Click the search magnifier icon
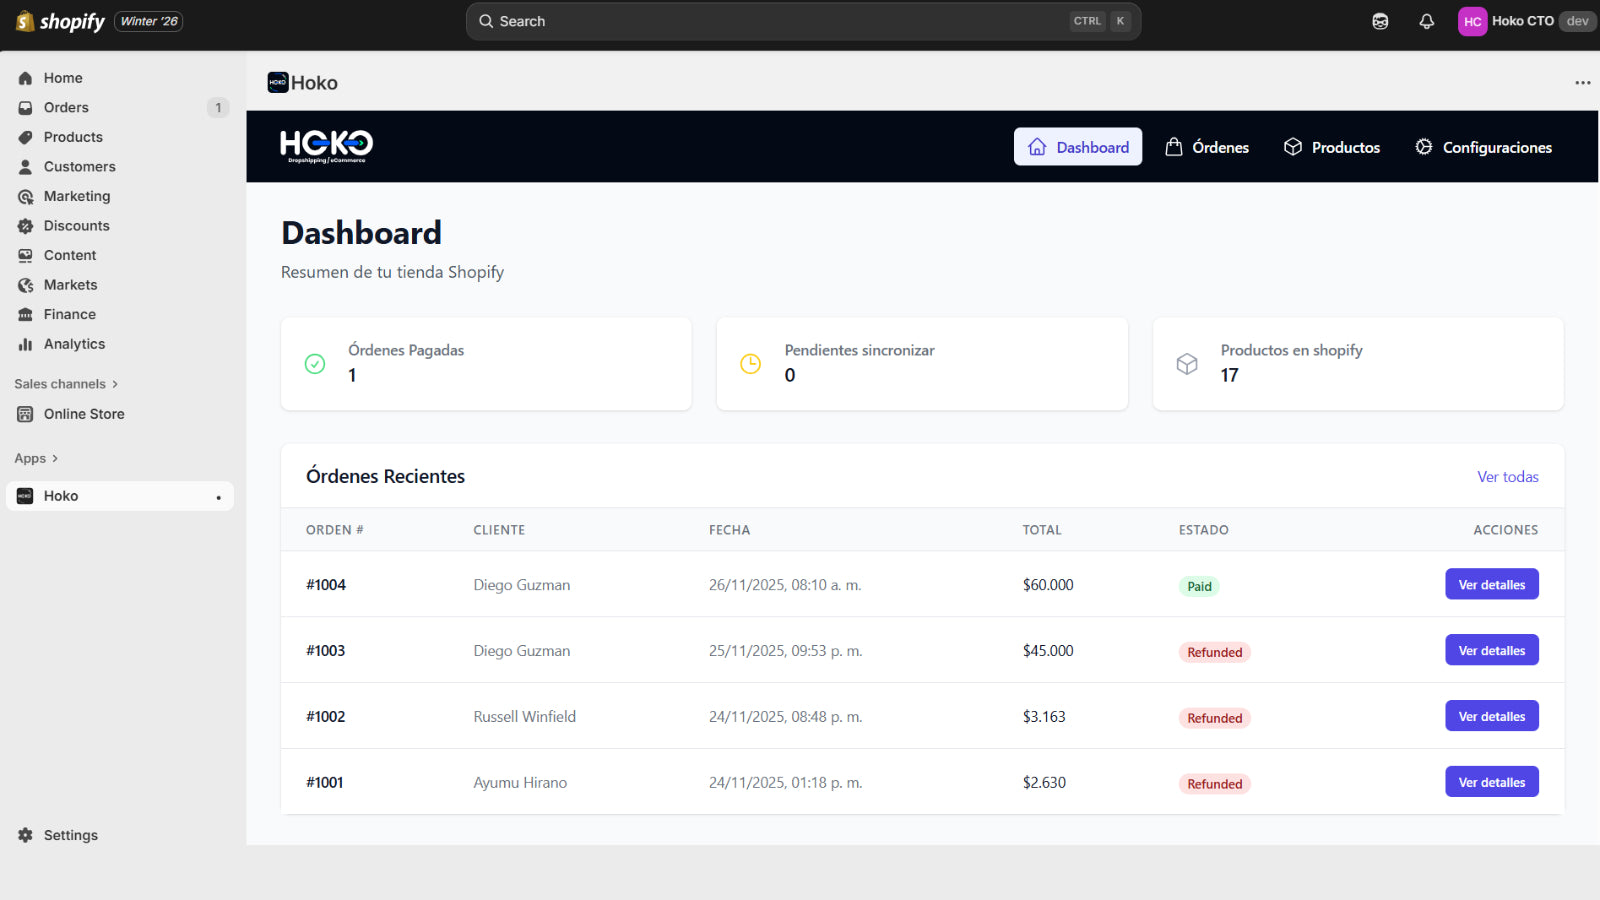This screenshot has height=900, width=1600. (x=486, y=21)
